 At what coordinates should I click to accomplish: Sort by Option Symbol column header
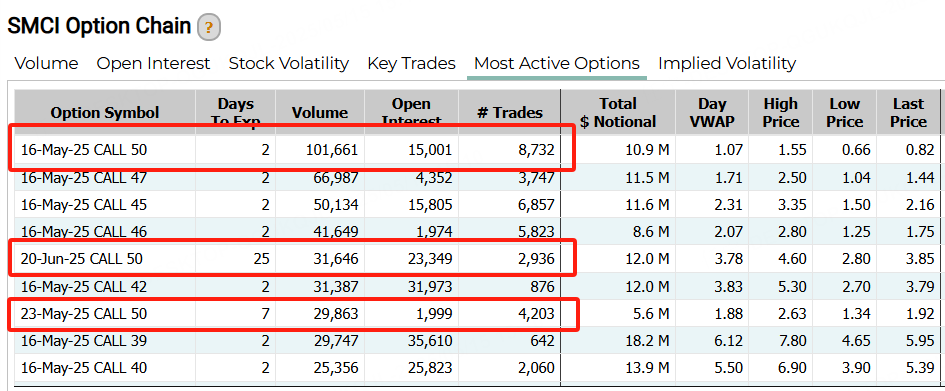click(105, 113)
